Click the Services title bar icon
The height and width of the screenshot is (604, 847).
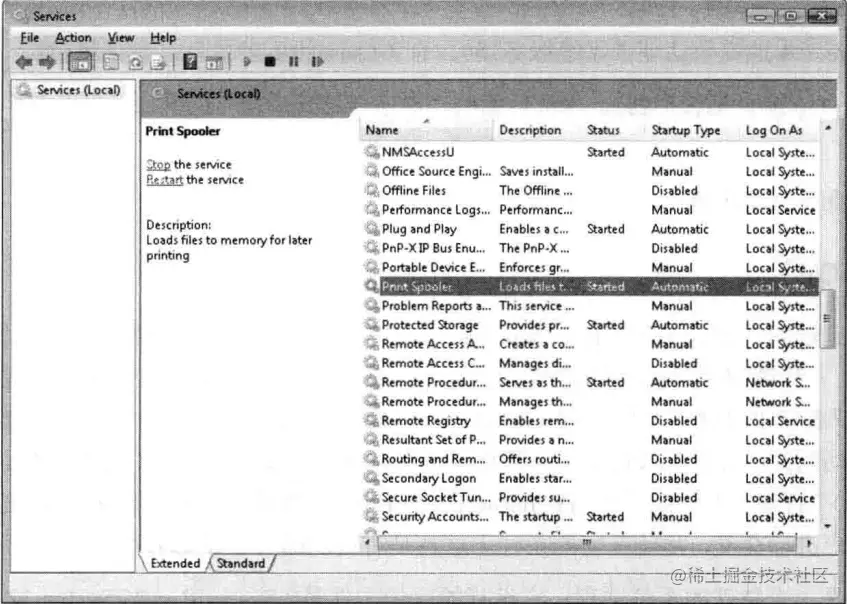tap(21, 15)
